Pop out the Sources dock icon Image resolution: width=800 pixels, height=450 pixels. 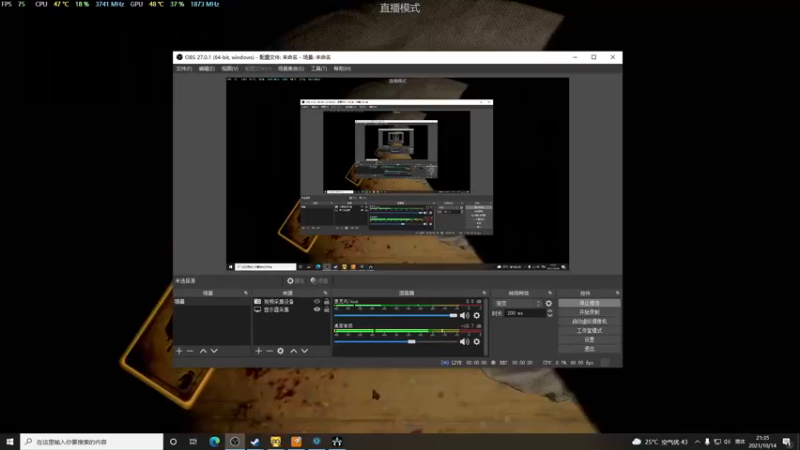[x=326, y=293]
